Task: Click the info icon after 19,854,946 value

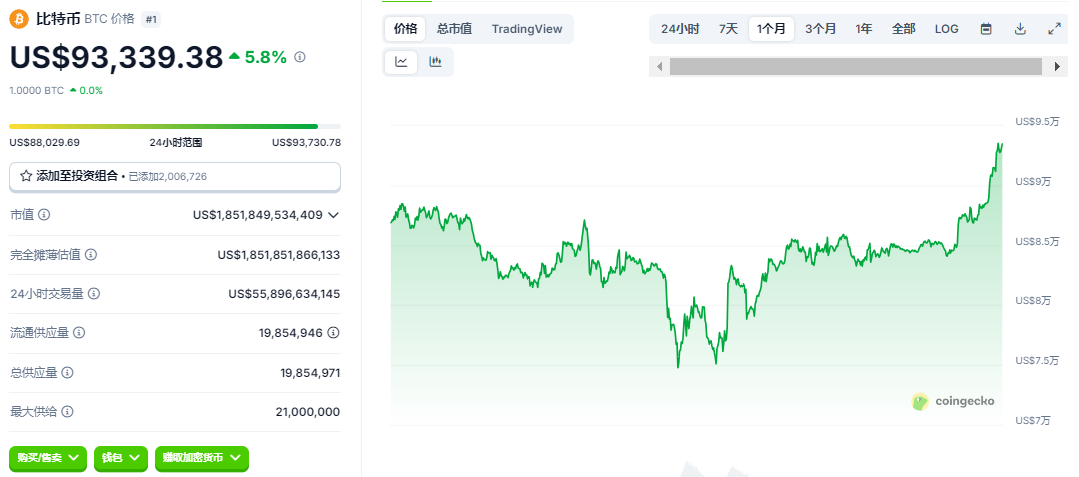Action: 334,333
